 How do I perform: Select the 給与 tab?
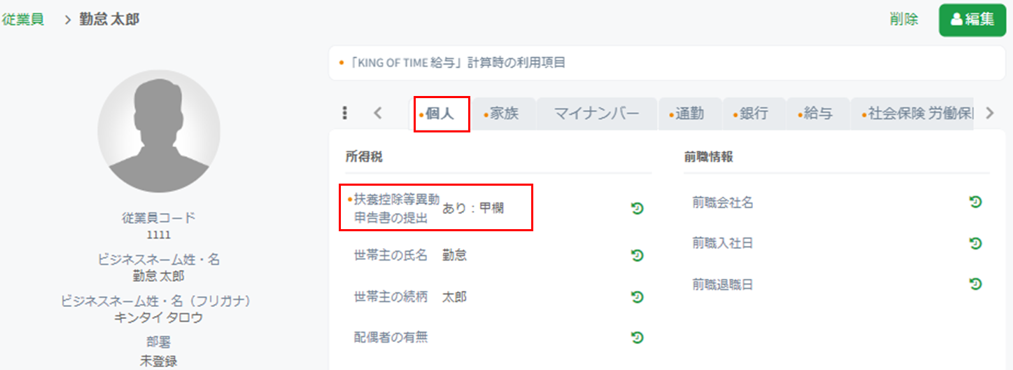[x=818, y=114]
